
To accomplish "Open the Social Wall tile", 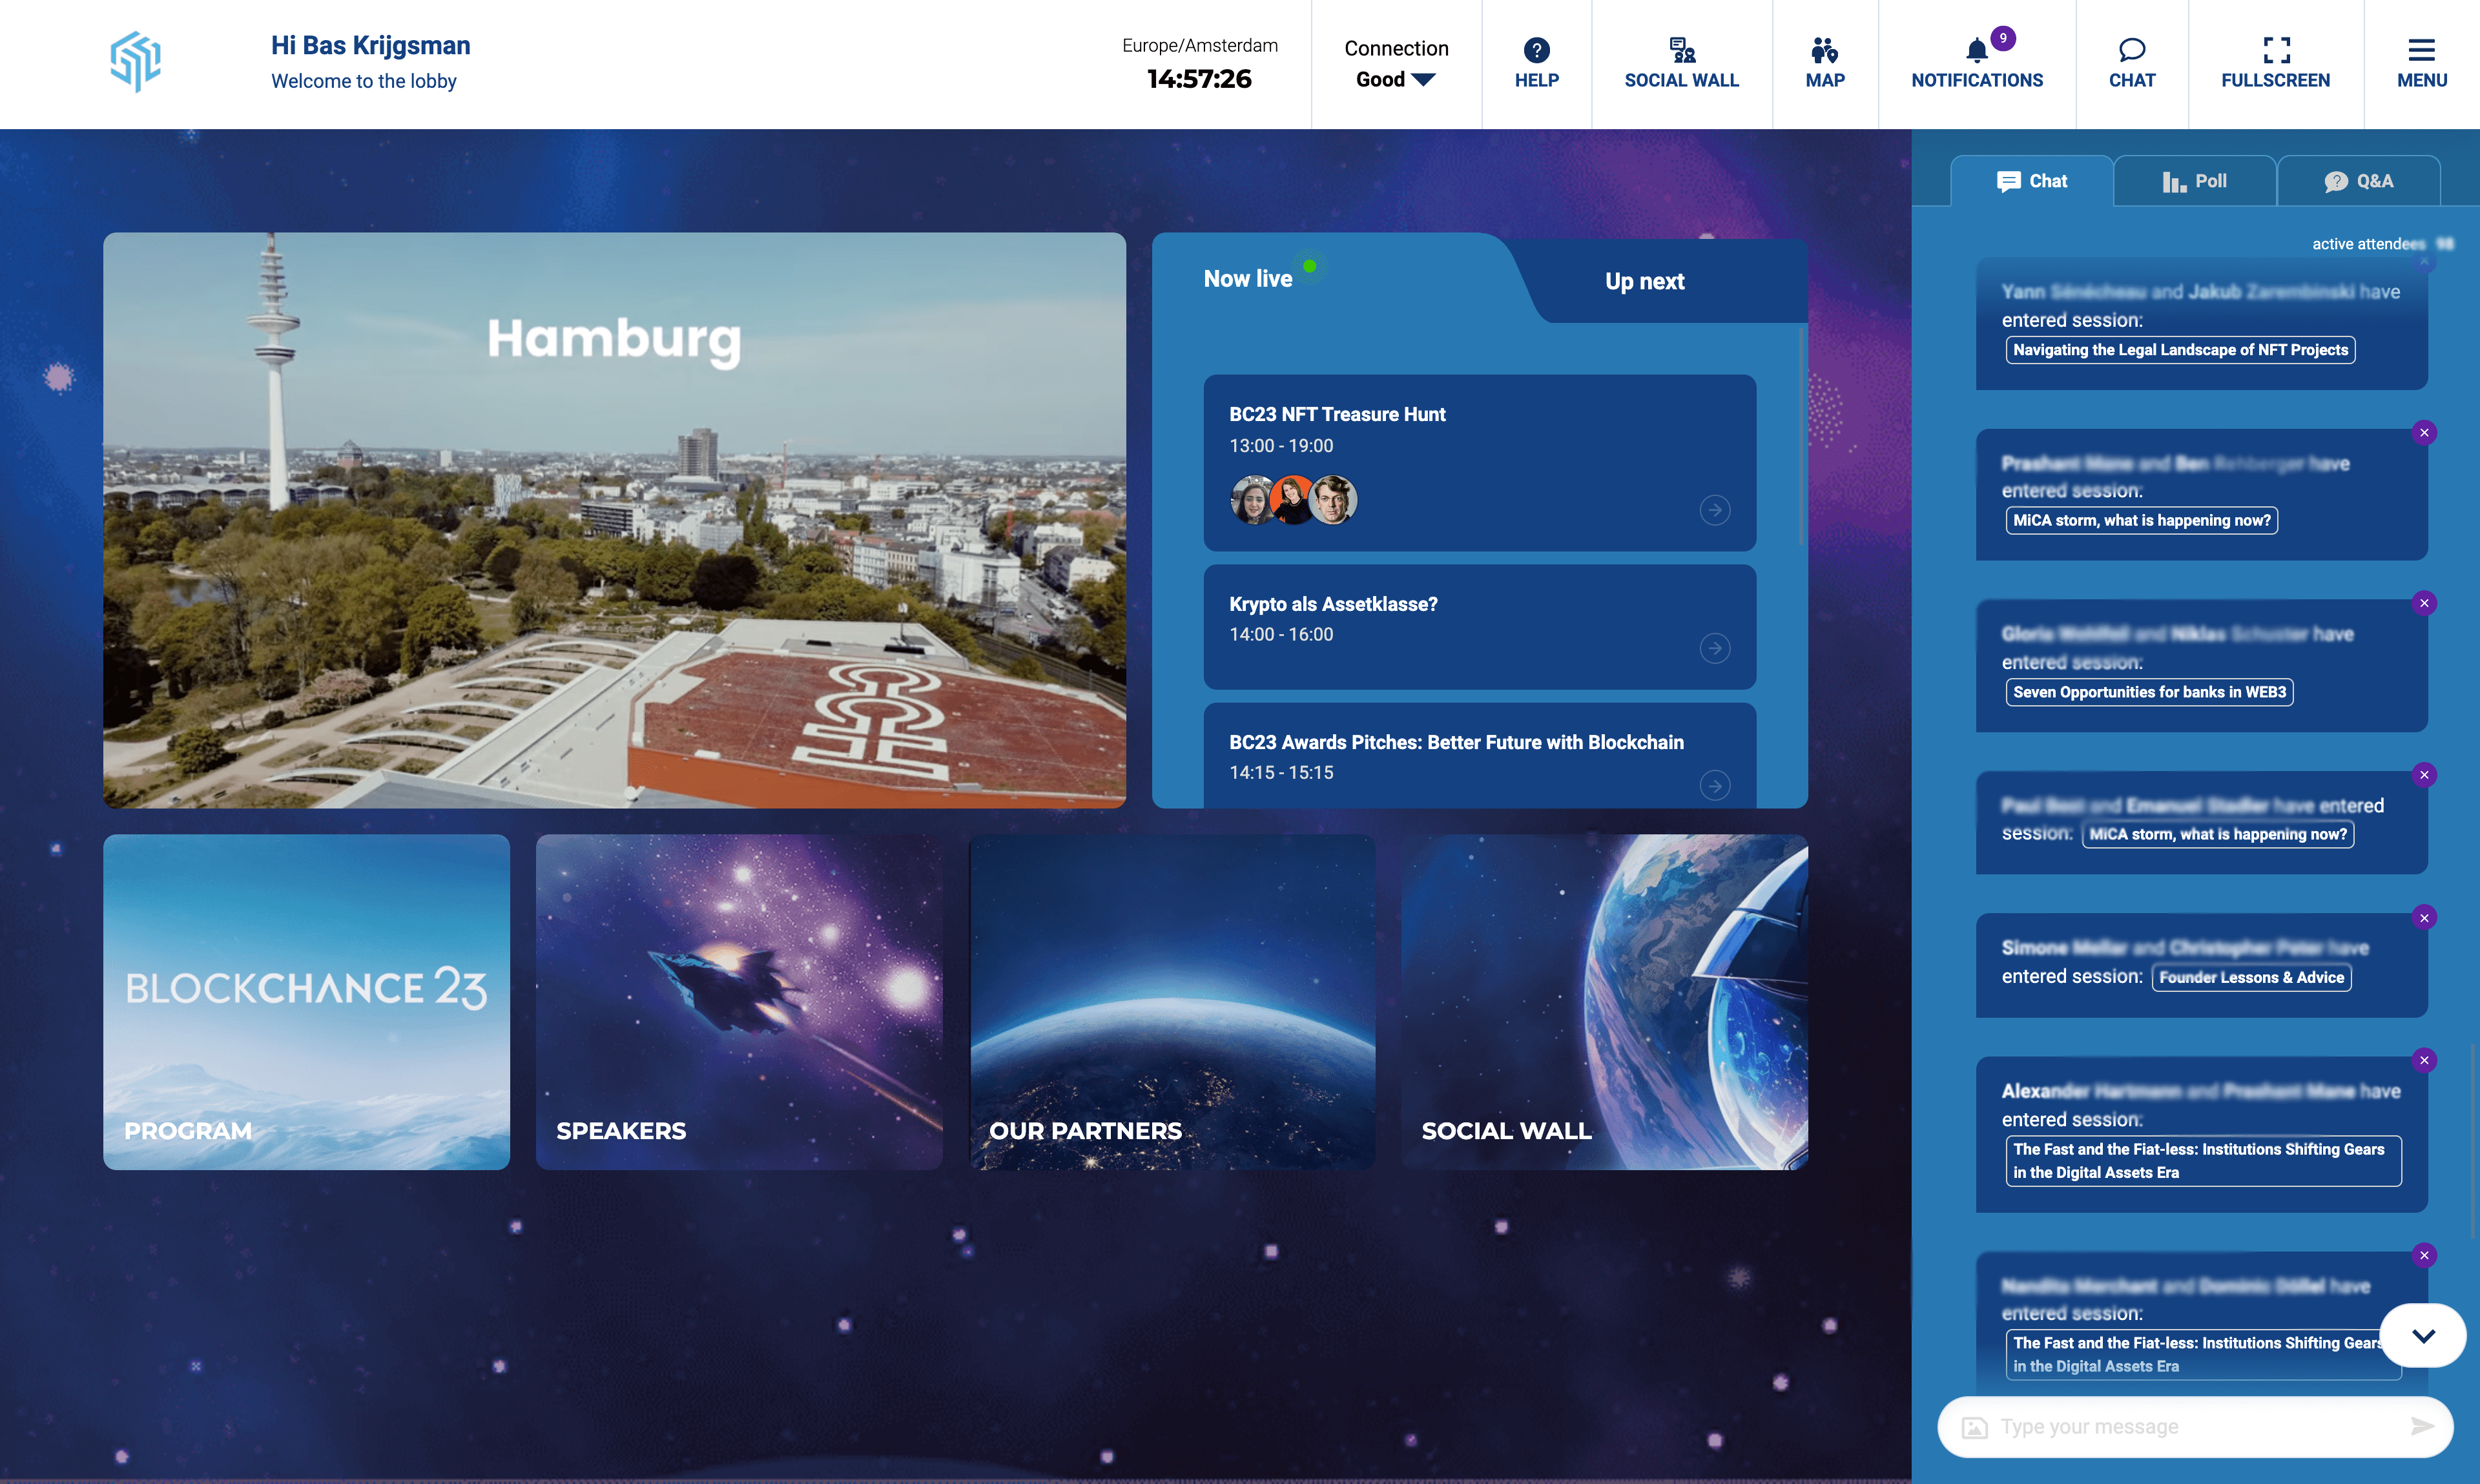I will click(1604, 1002).
